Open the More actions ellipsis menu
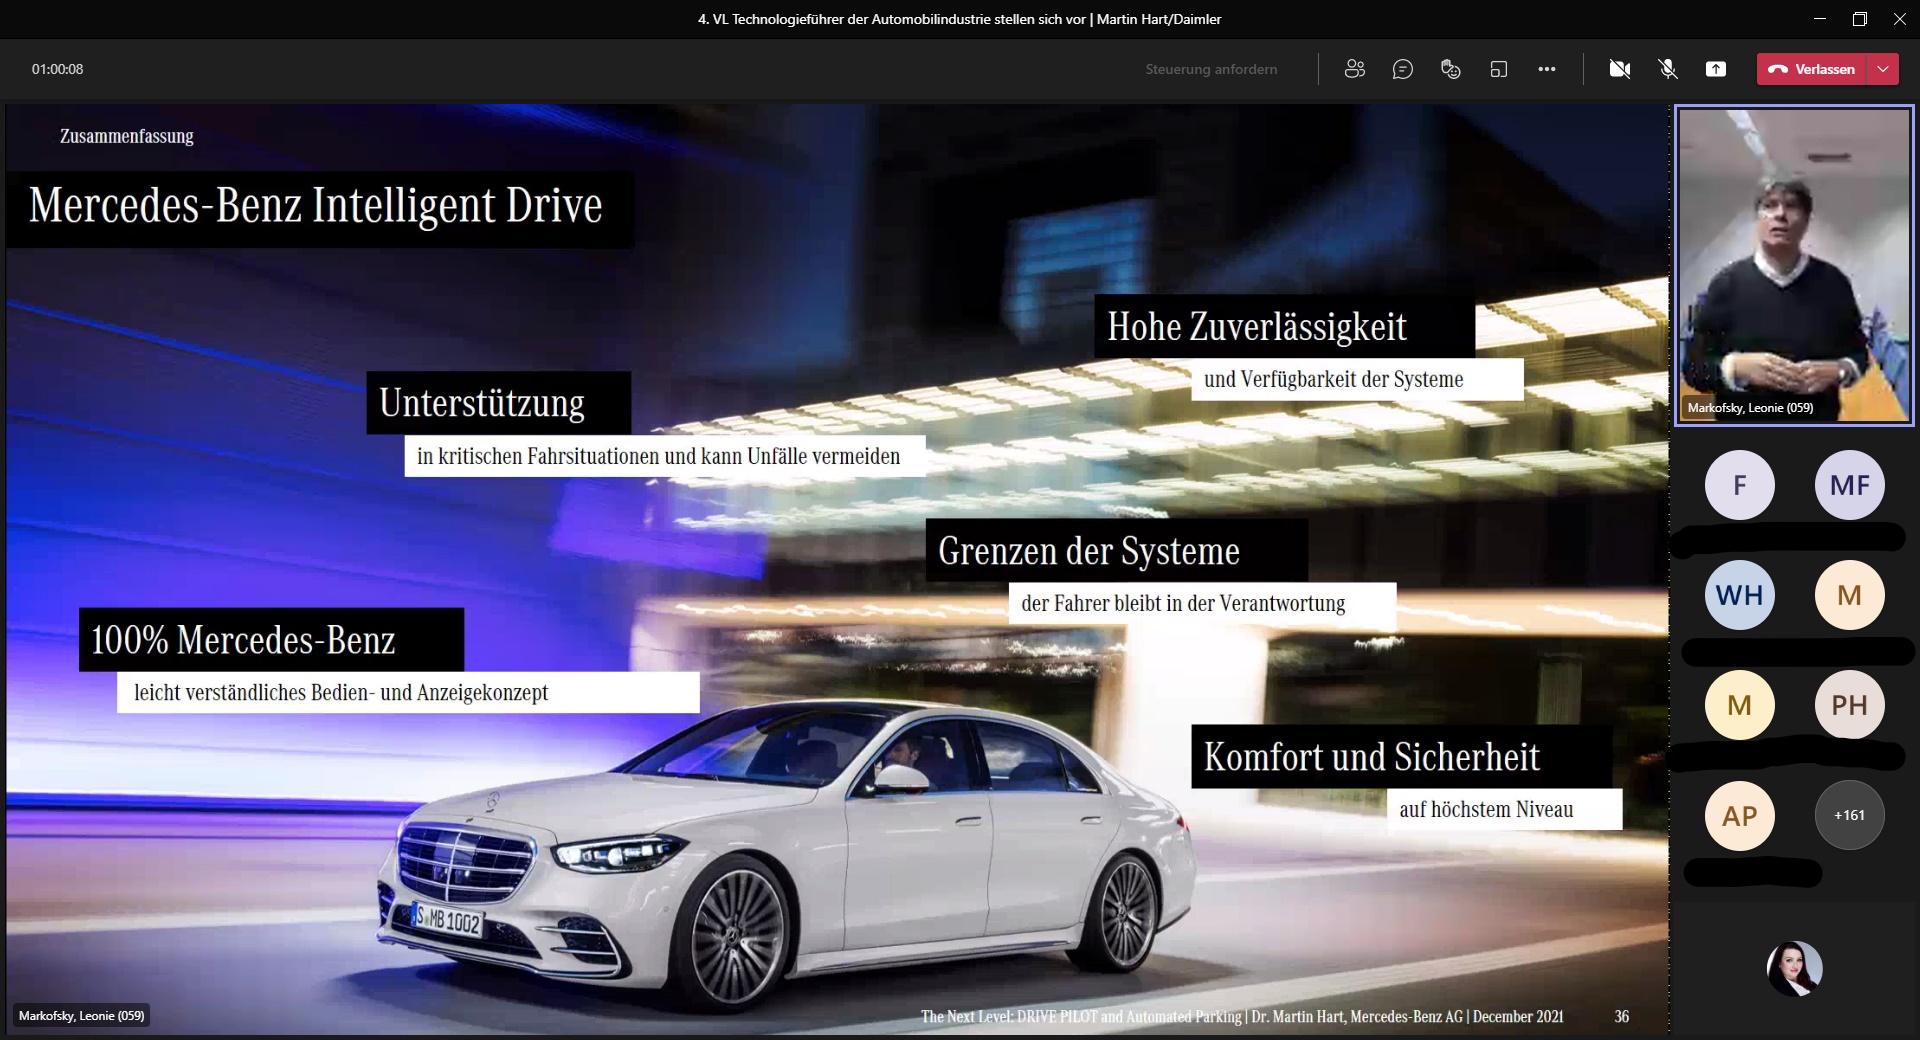This screenshot has height=1040, width=1920. (x=1547, y=69)
